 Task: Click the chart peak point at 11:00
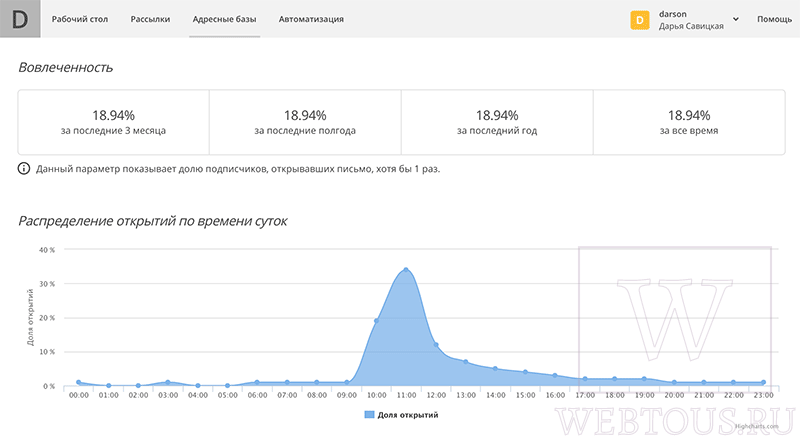pos(406,269)
